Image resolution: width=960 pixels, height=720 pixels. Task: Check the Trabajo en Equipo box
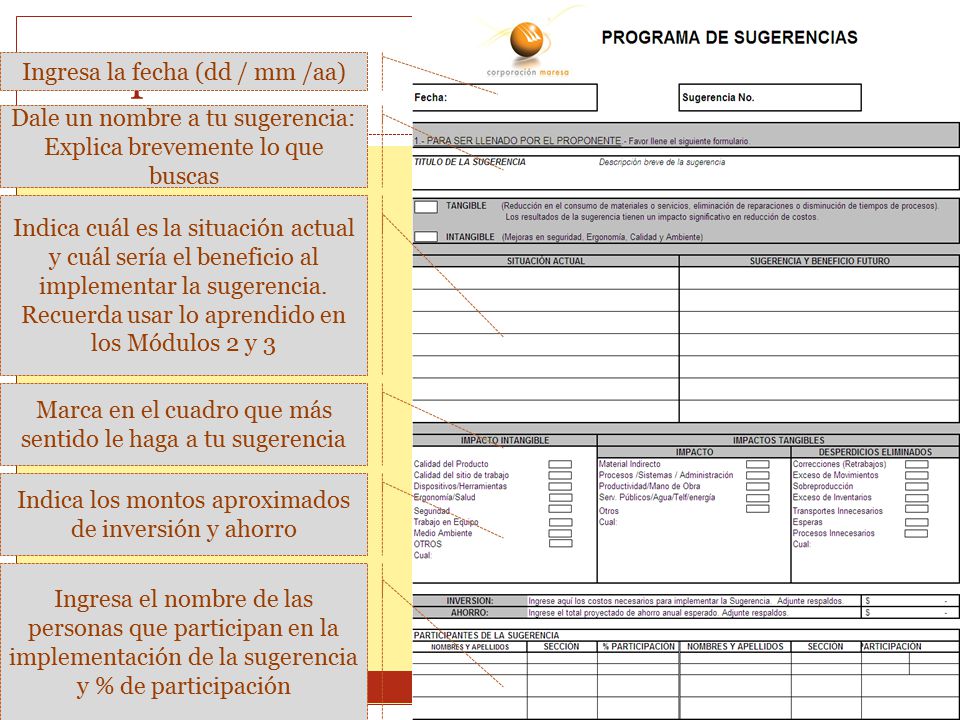[560, 522]
